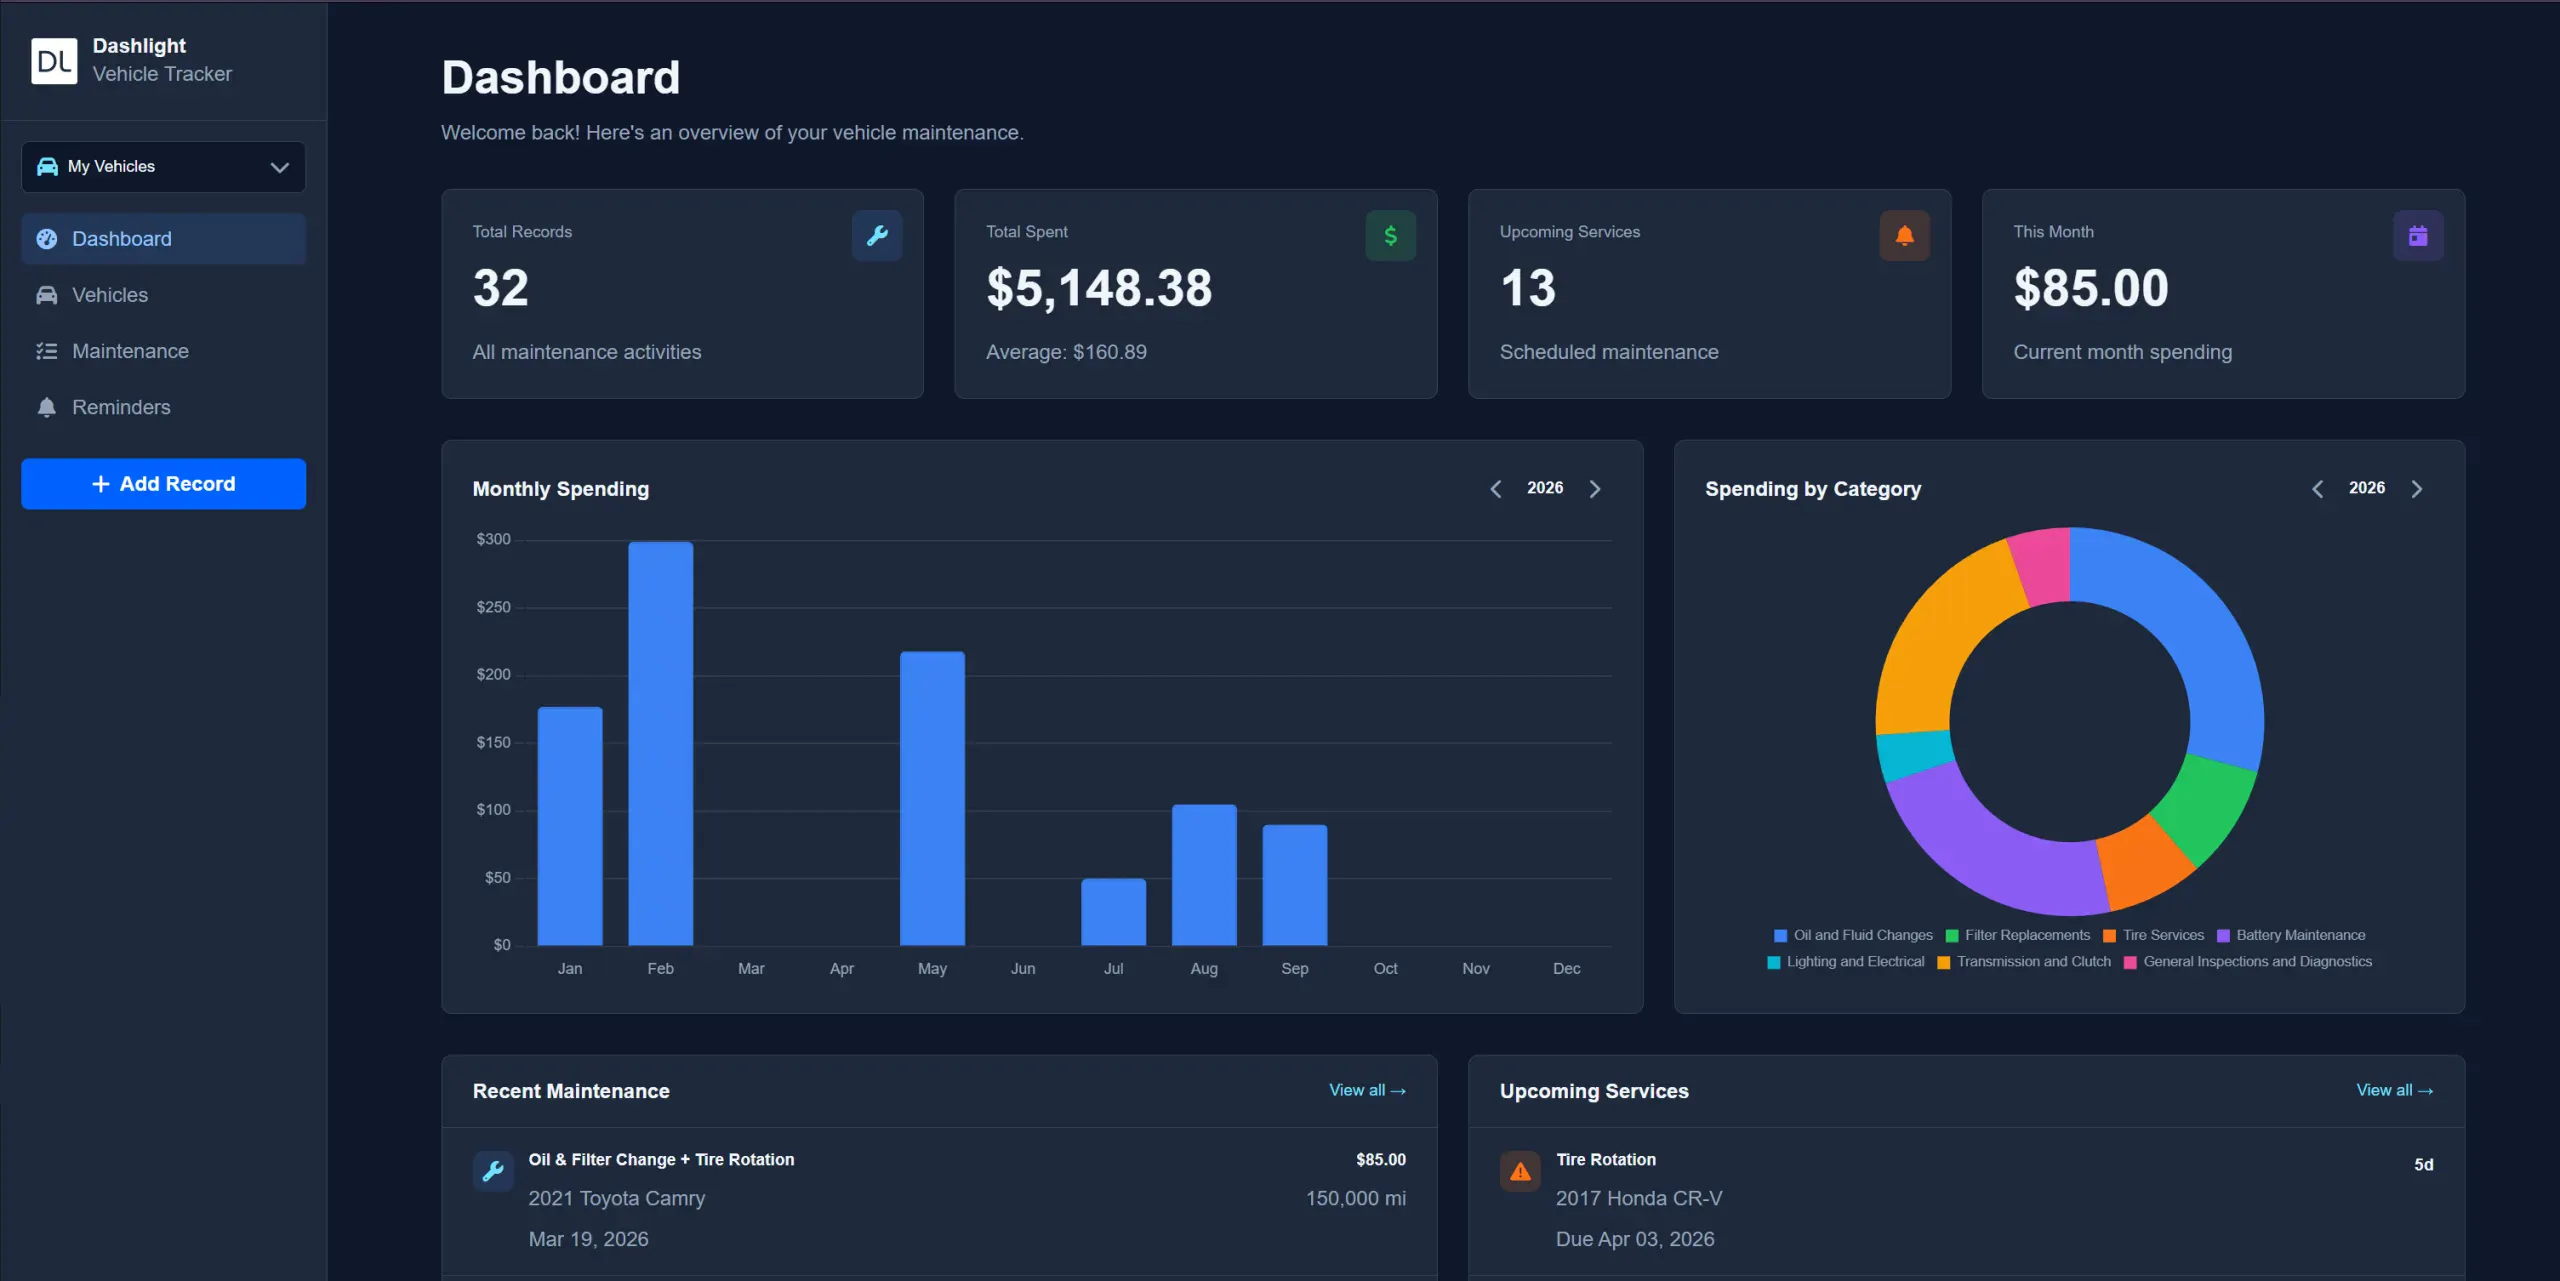Image resolution: width=2560 pixels, height=1281 pixels.
Task: Toggle Oil and Fluid Changes legend swatch
Action: click(1780, 936)
